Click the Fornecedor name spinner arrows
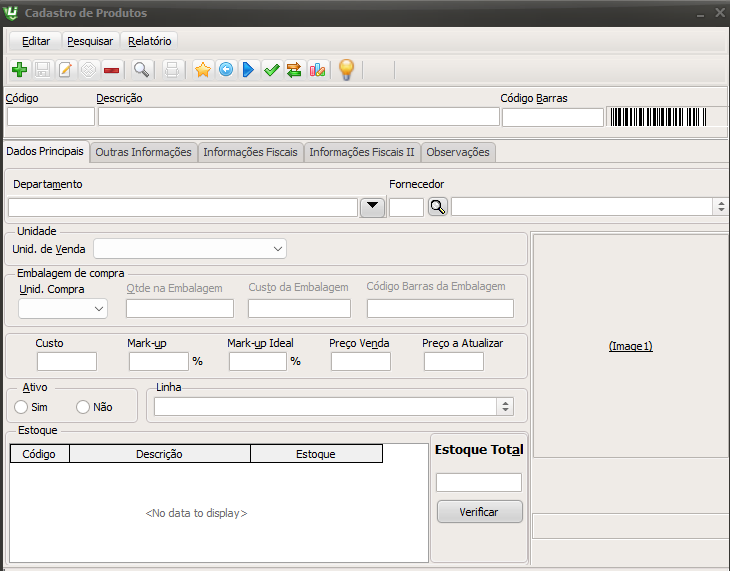 pos(721,206)
